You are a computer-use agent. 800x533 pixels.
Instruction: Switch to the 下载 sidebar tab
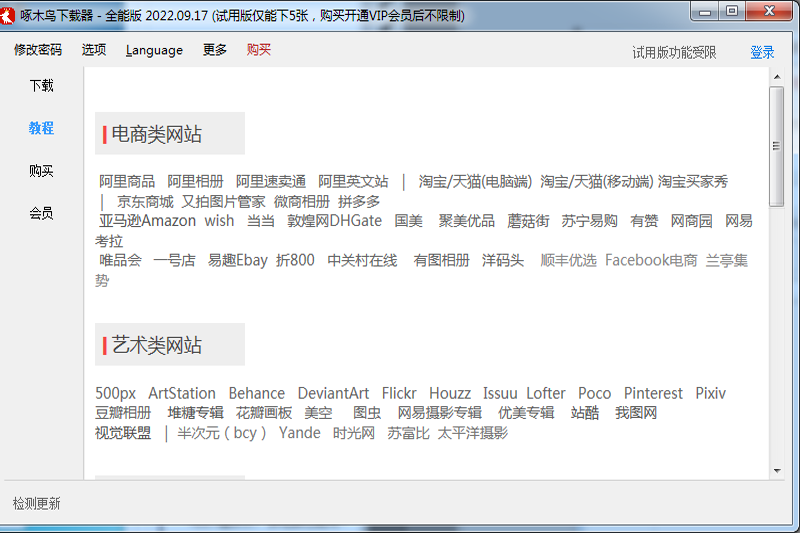tap(41, 86)
